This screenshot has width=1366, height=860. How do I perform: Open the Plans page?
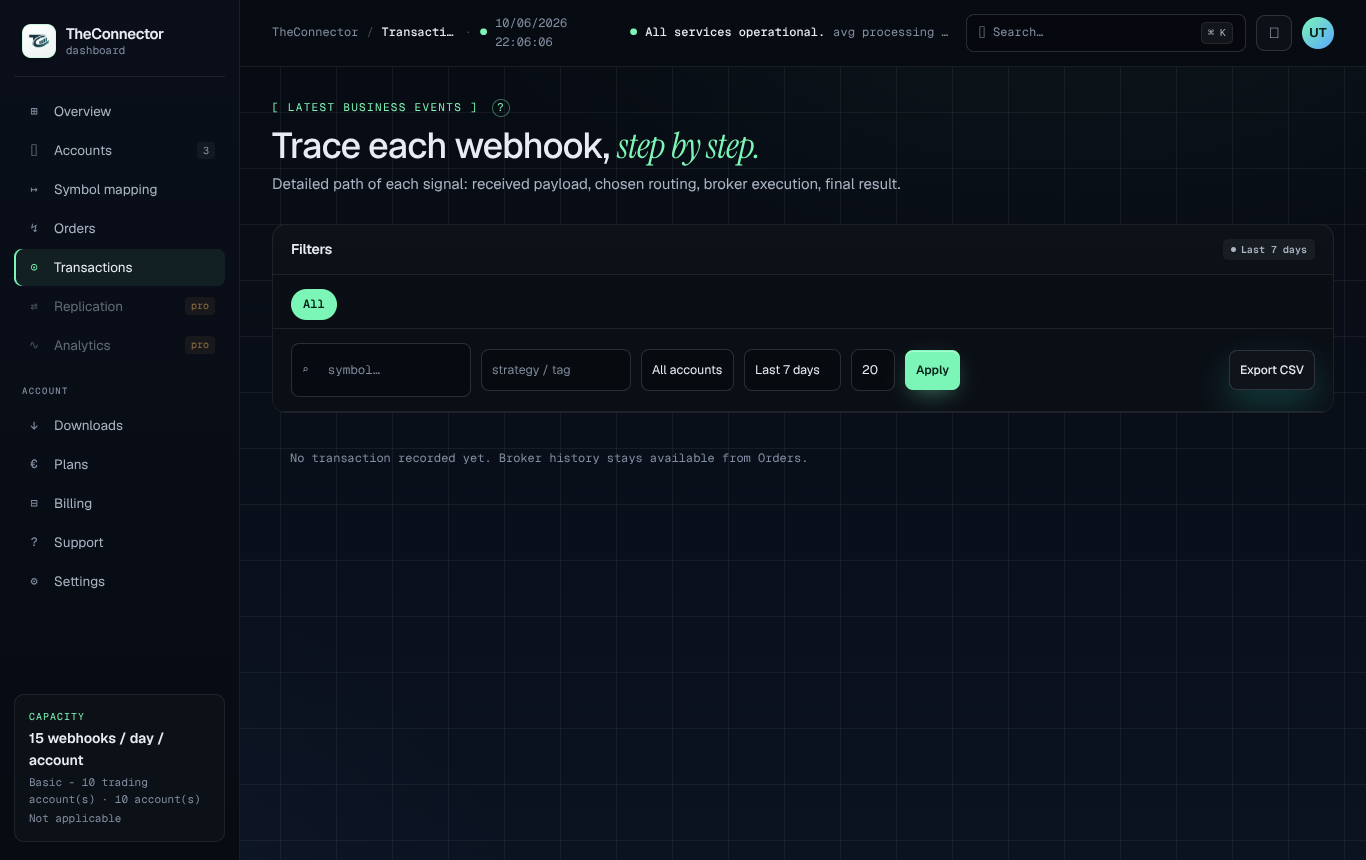coord(119,464)
